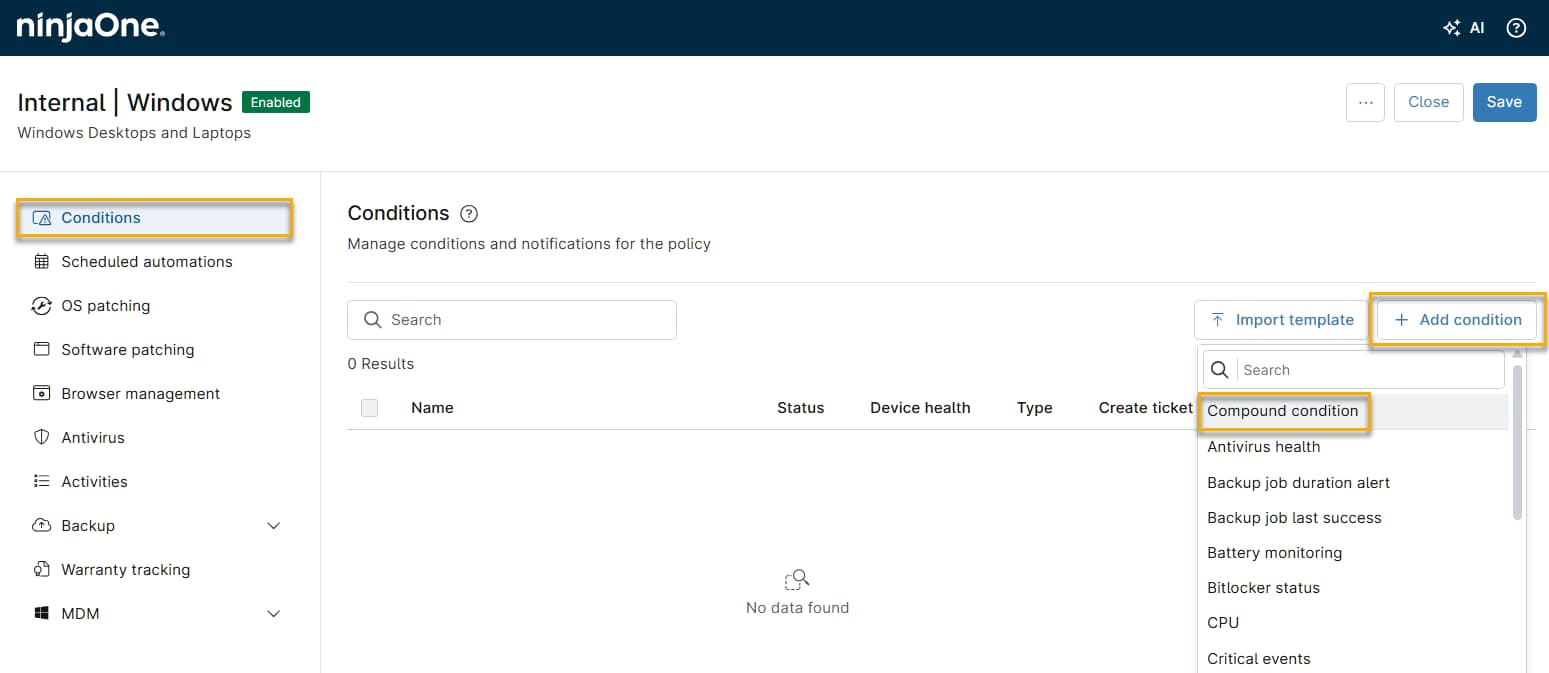This screenshot has width=1549, height=673.
Task: Click the Activities list icon
Action: click(42, 482)
